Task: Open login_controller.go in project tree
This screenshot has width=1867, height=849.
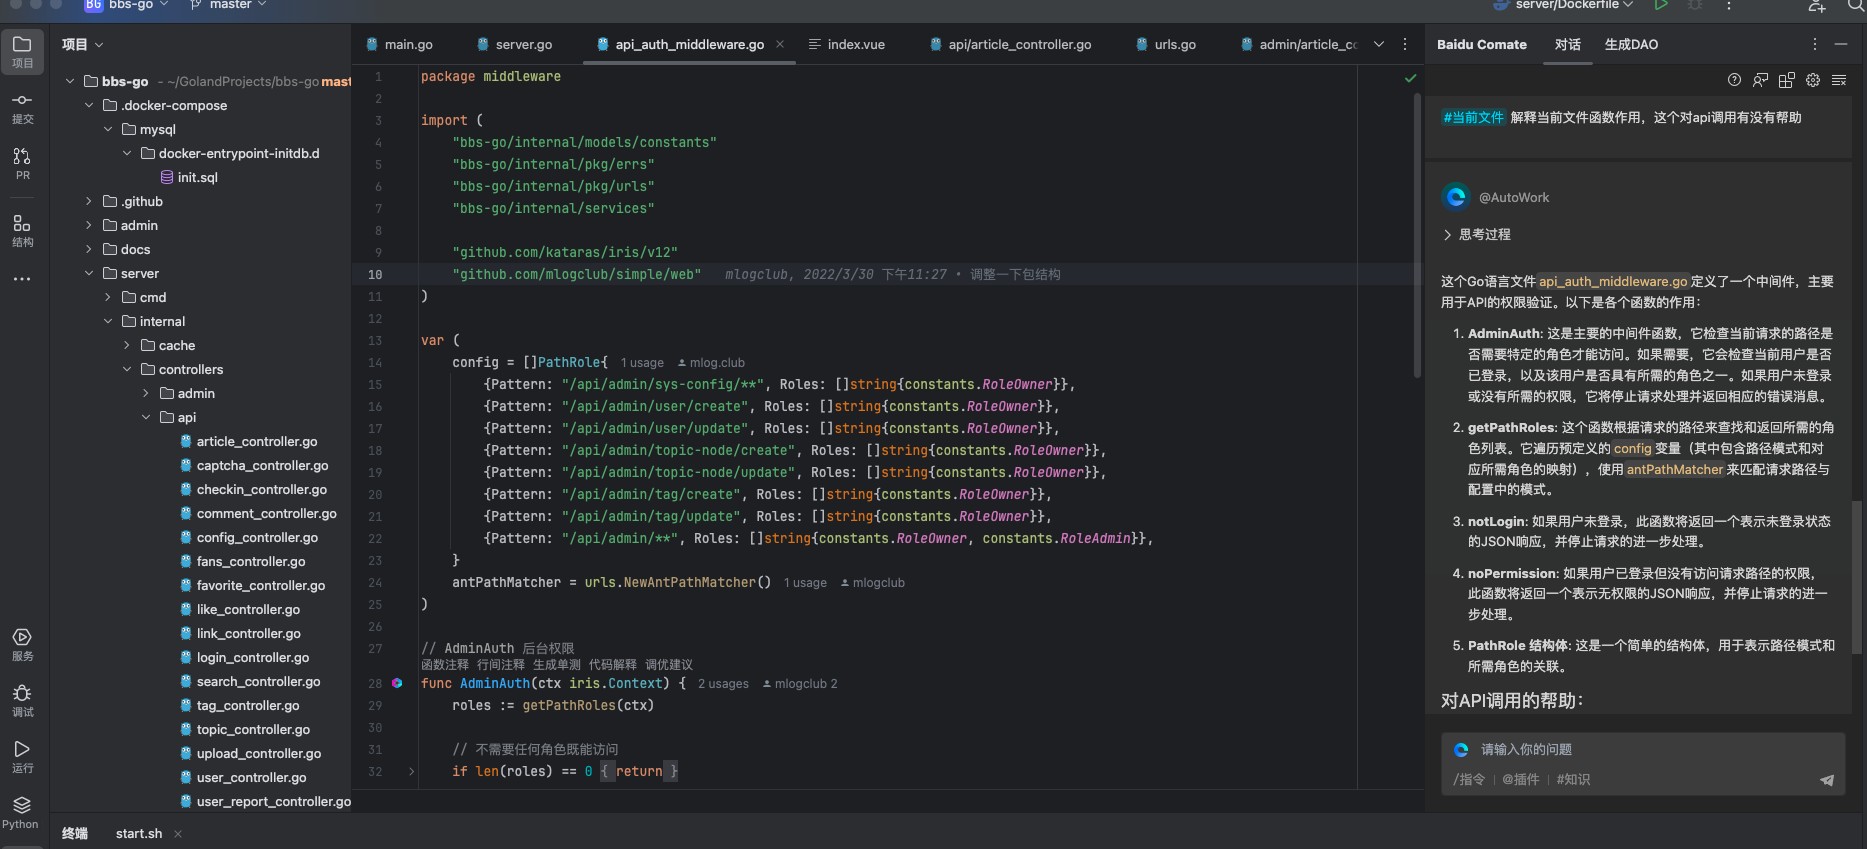Action: coord(244,657)
